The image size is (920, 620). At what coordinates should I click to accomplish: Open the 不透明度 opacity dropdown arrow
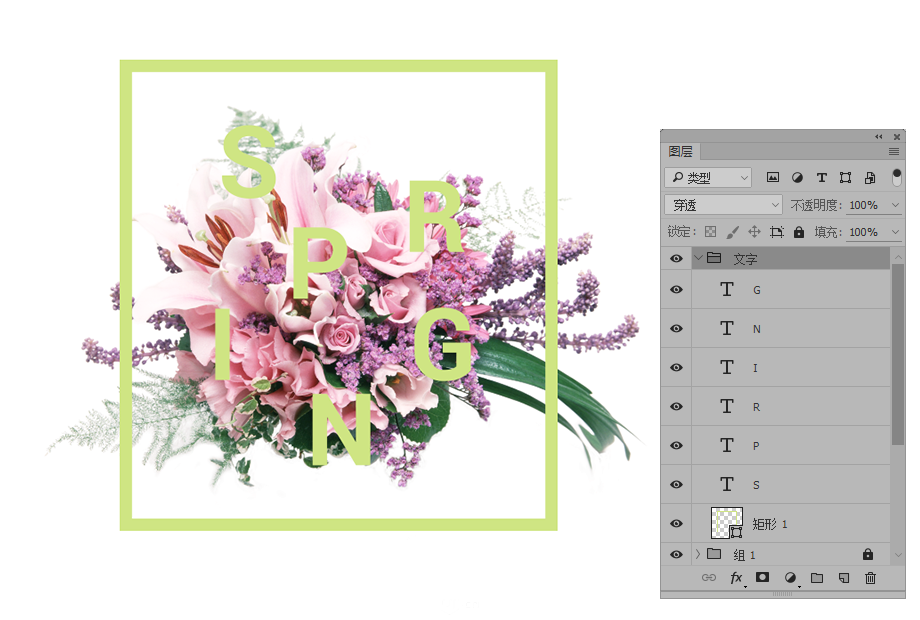[x=894, y=205]
